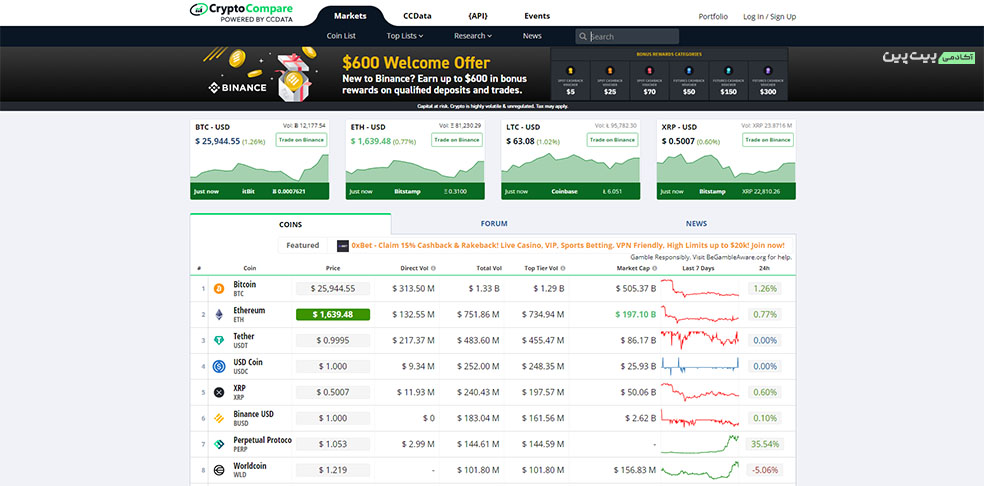984x486 pixels.
Task: Click the Featured label
Action: (x=302, y=246)
